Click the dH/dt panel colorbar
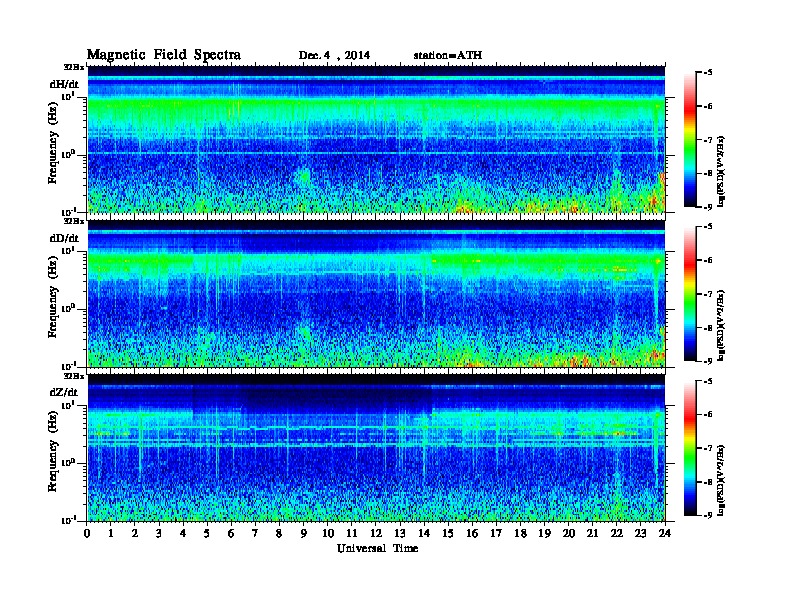Viewport: 792px width, 612px height. point(690,140)
